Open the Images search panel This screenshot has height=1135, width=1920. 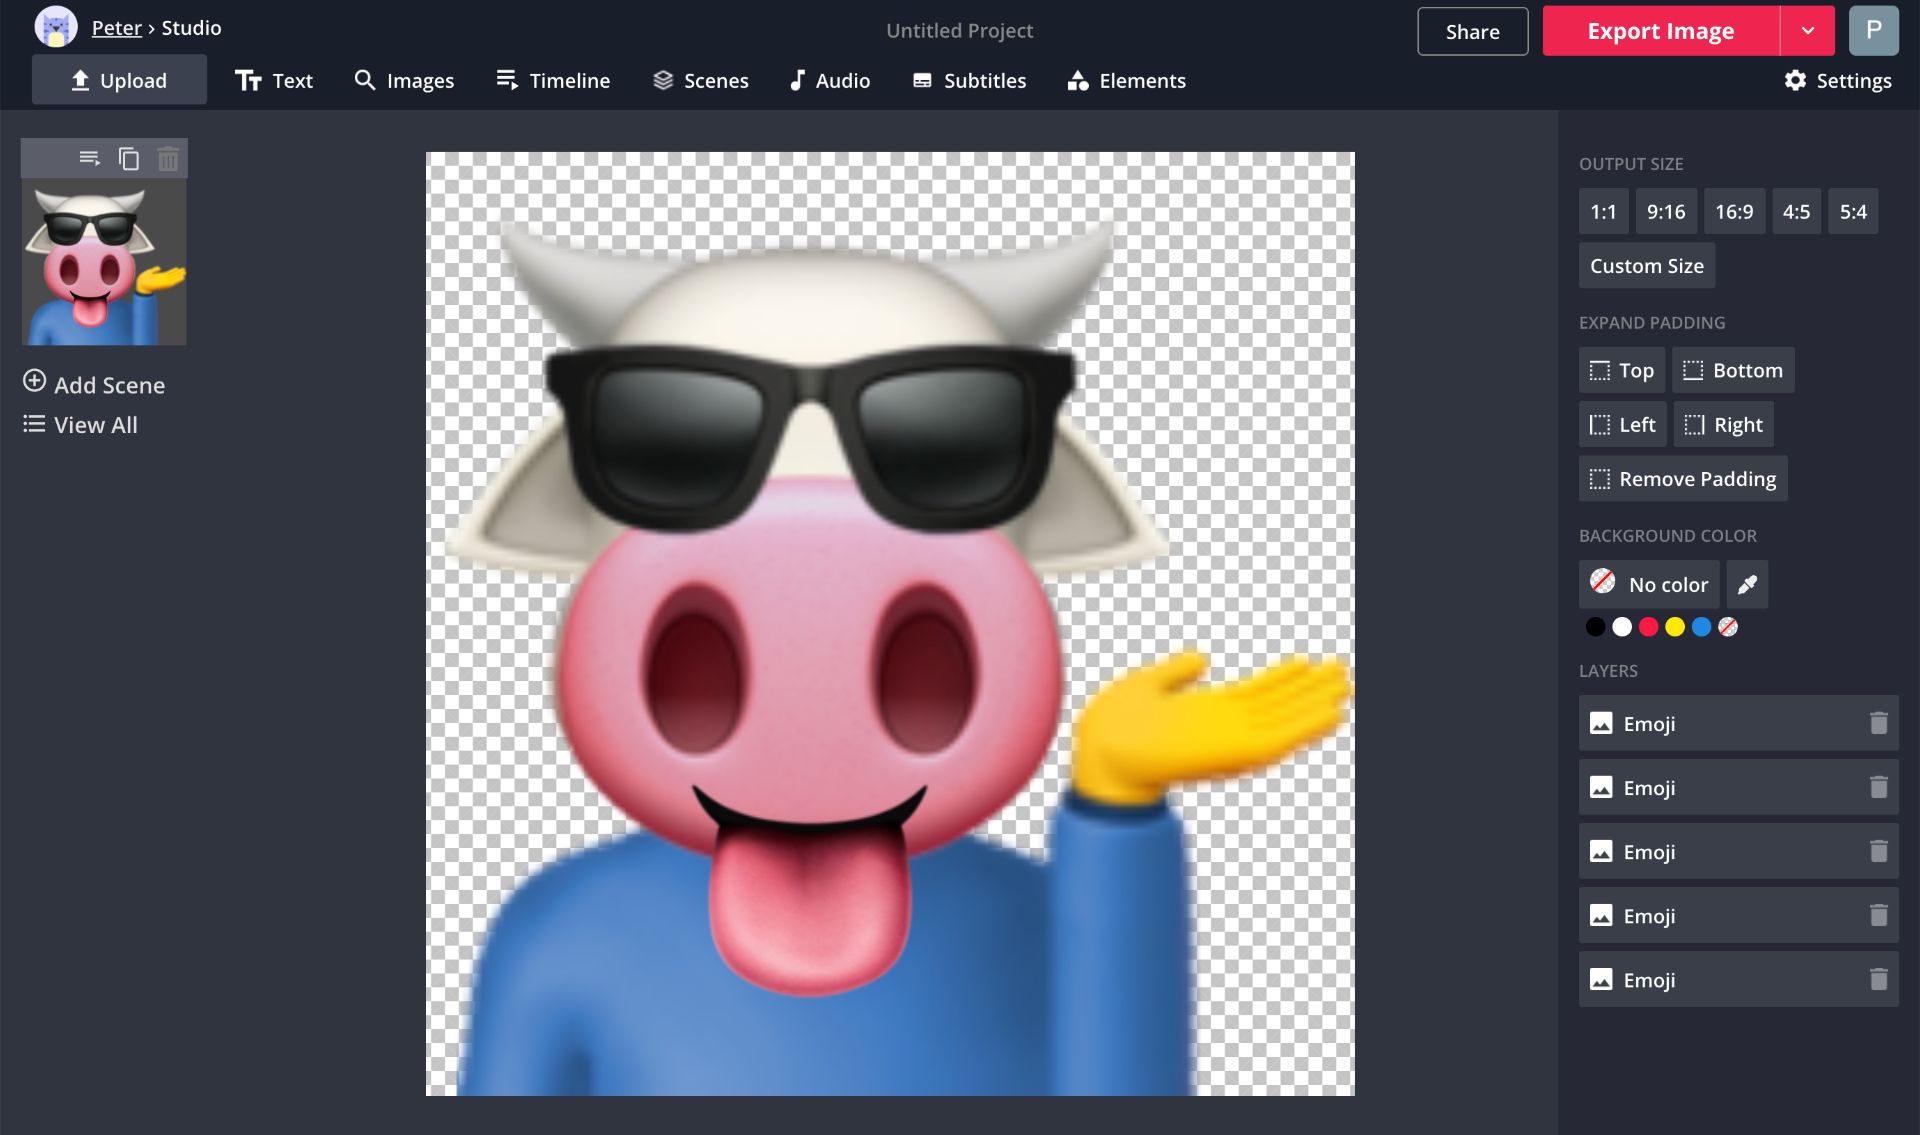click(404, 80)
